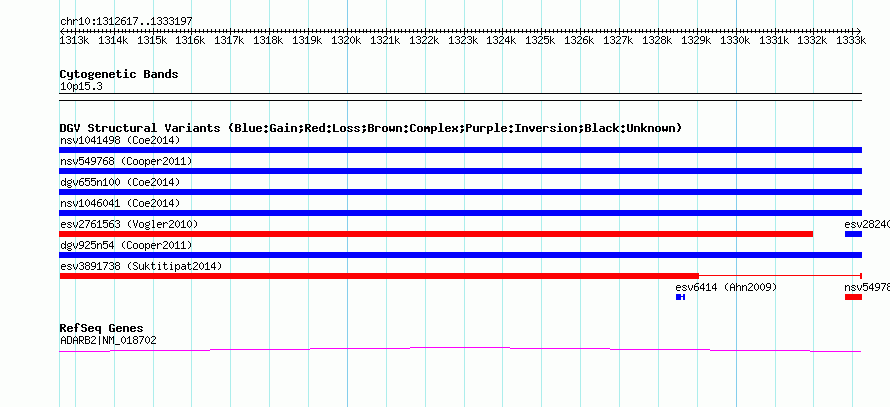Click the nsv549768 blue variant bar
890x407 pixels.
coord(460,171)
